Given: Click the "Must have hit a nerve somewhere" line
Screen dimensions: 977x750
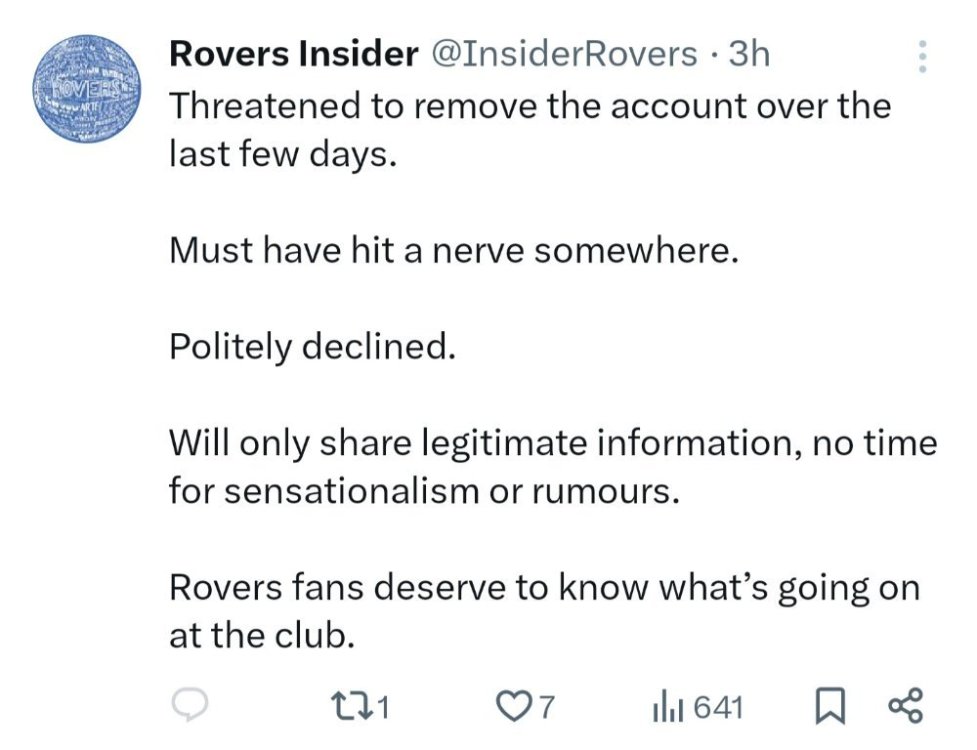Looking at the screenshot, I should [453, 250].
